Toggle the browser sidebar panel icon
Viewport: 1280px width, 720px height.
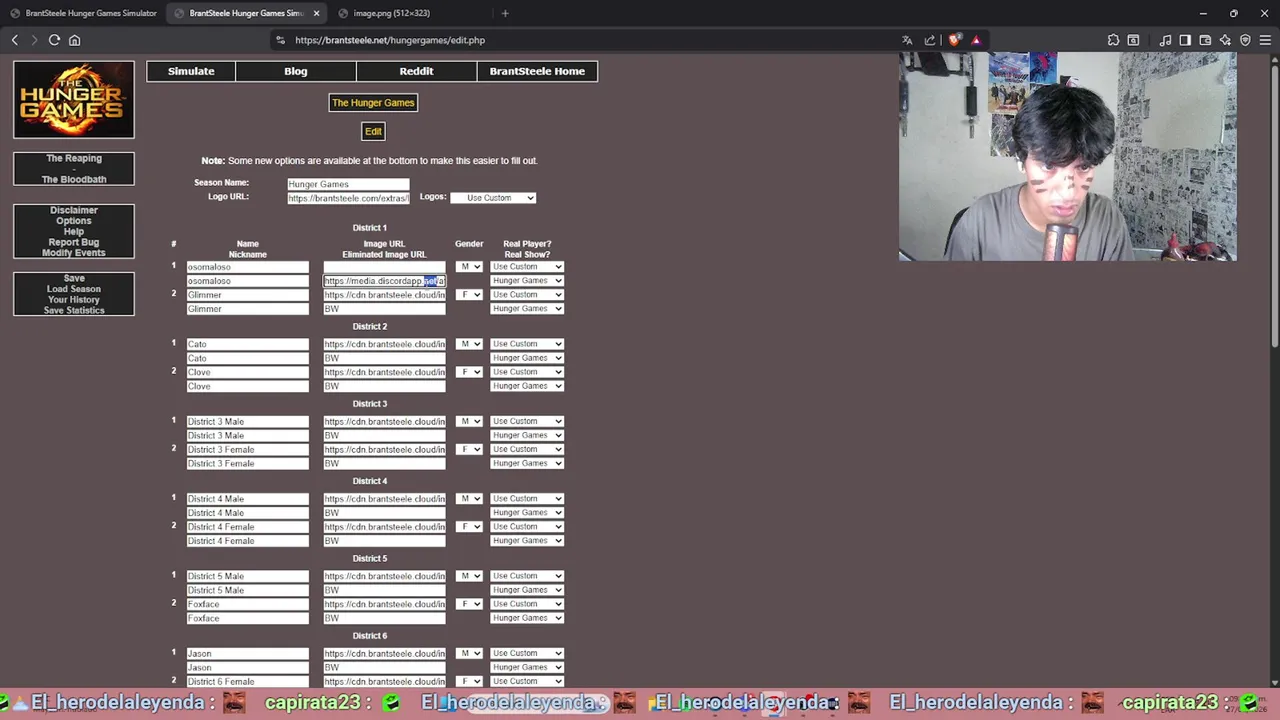(x=1185, y=40)
